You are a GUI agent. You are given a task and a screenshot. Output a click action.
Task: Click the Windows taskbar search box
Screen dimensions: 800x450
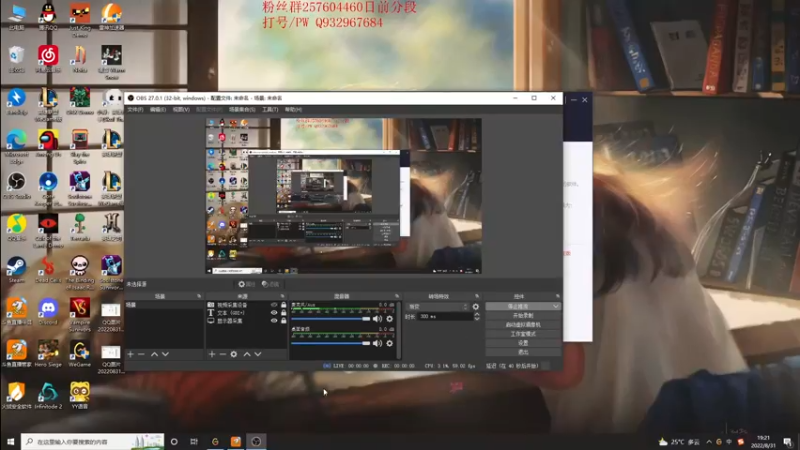click(x=93, y=441)
